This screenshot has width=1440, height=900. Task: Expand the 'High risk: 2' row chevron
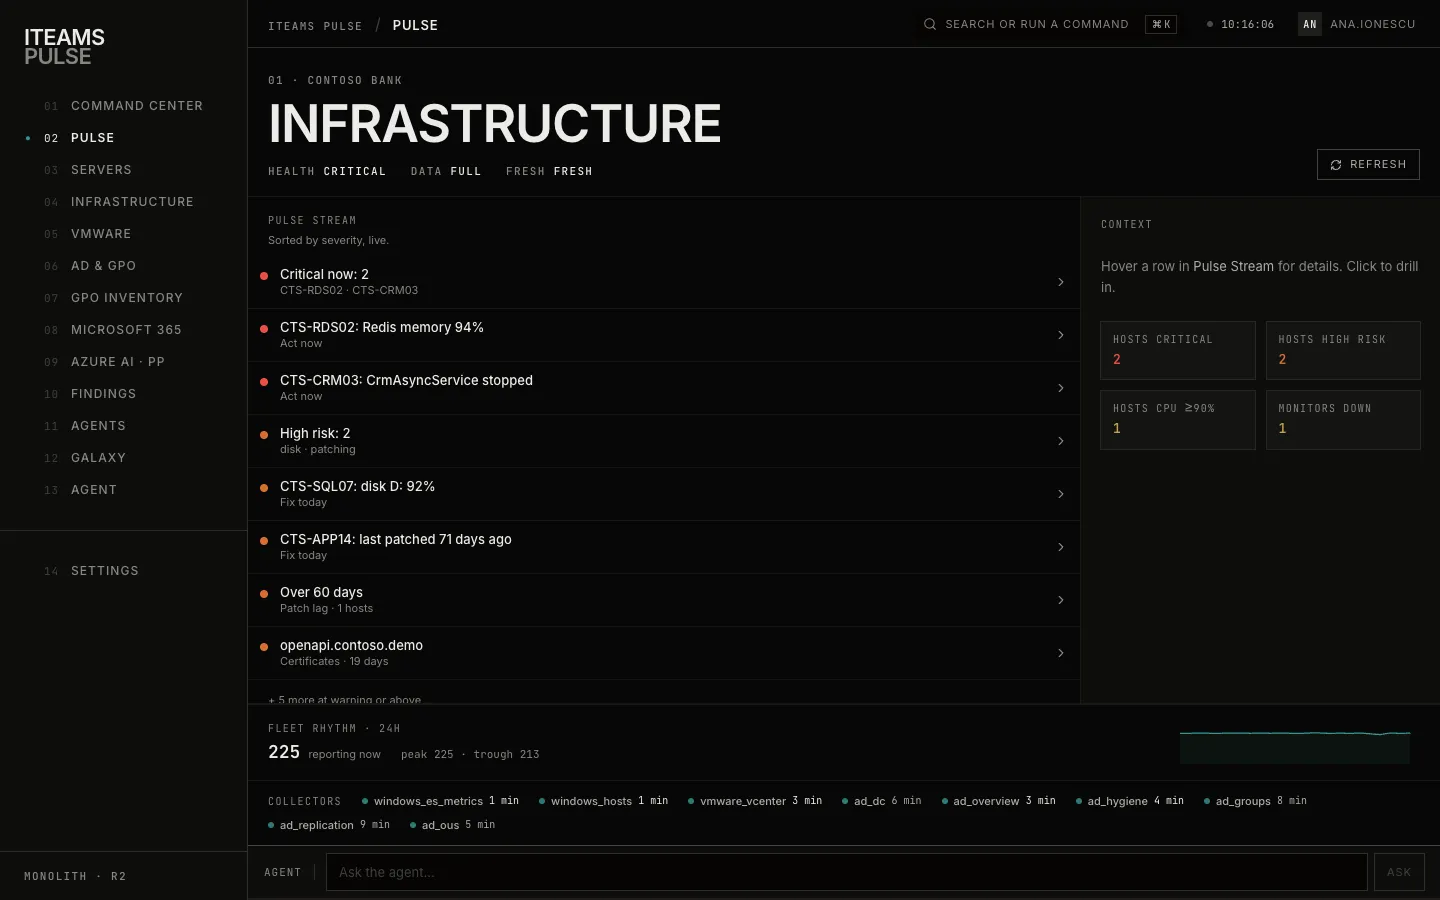[x=1061, y=441]
